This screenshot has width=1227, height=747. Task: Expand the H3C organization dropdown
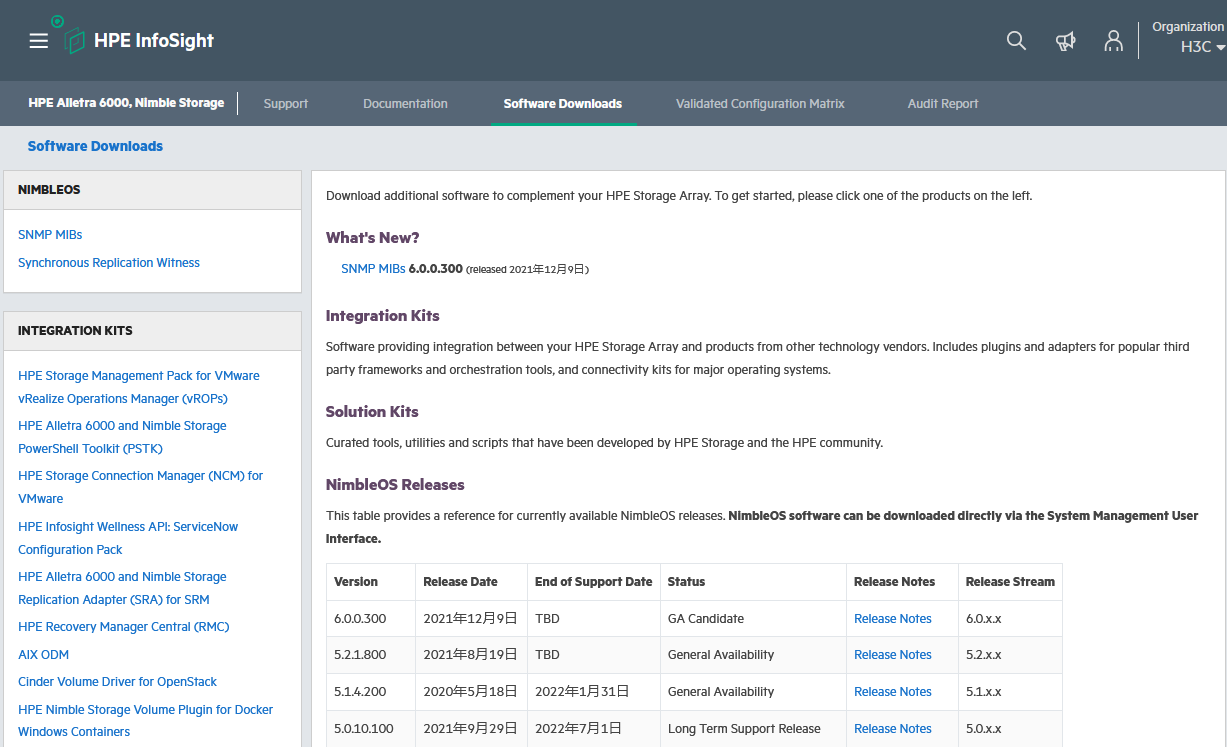[x=1203, y=47]
